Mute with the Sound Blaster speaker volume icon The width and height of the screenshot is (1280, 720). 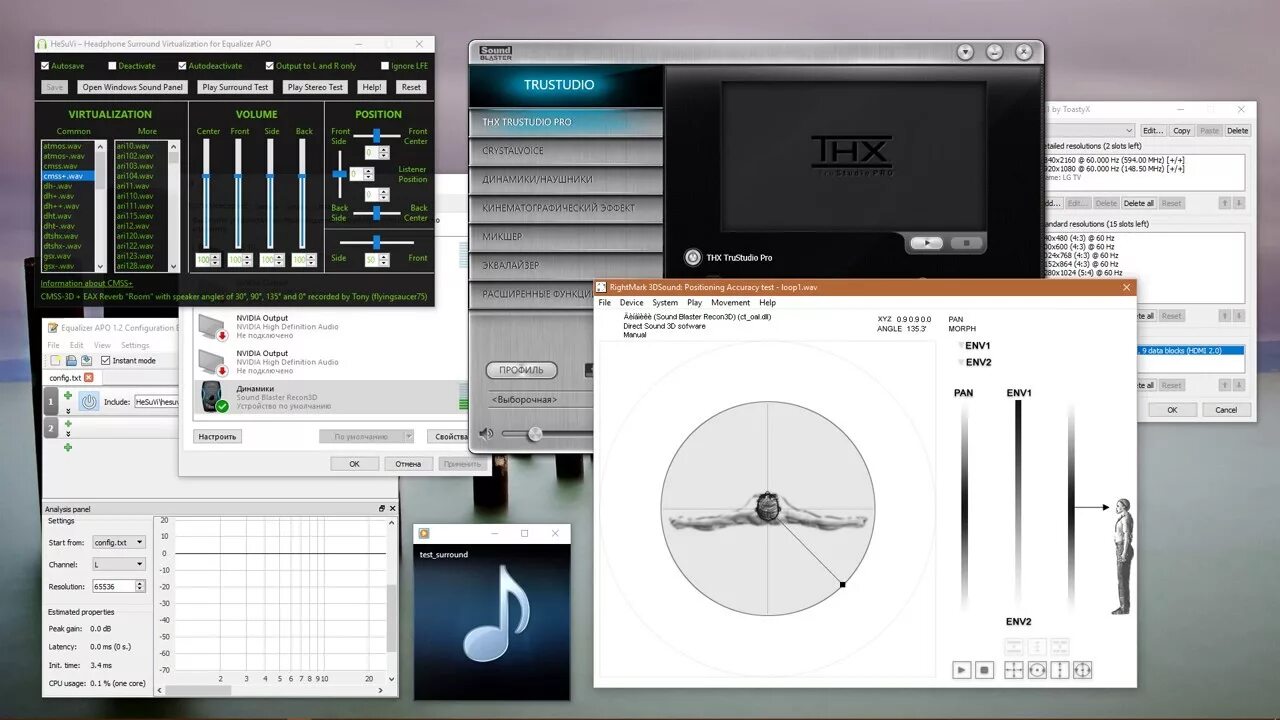pos(487,434)
